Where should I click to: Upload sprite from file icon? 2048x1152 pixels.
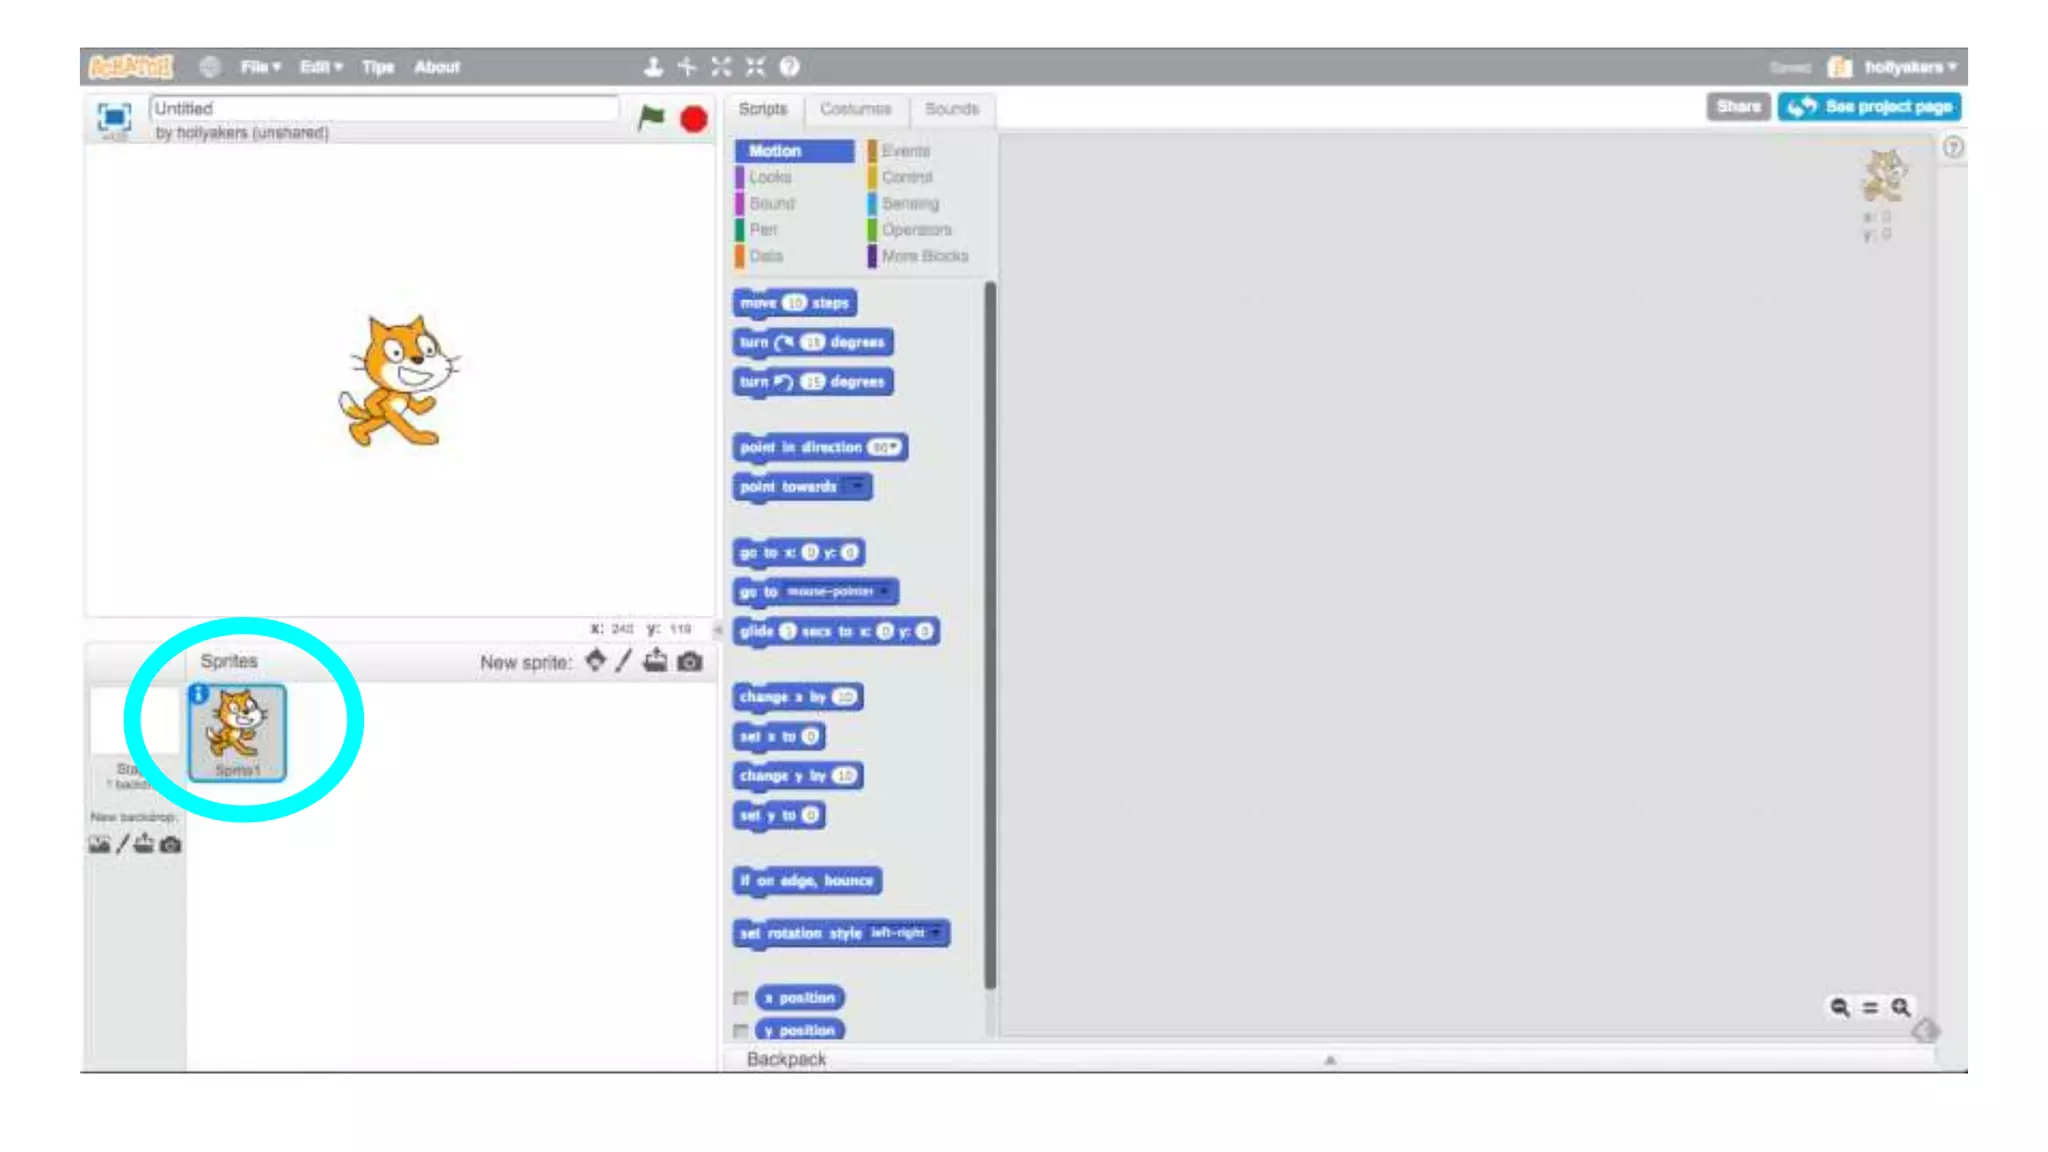coord(655,661)
